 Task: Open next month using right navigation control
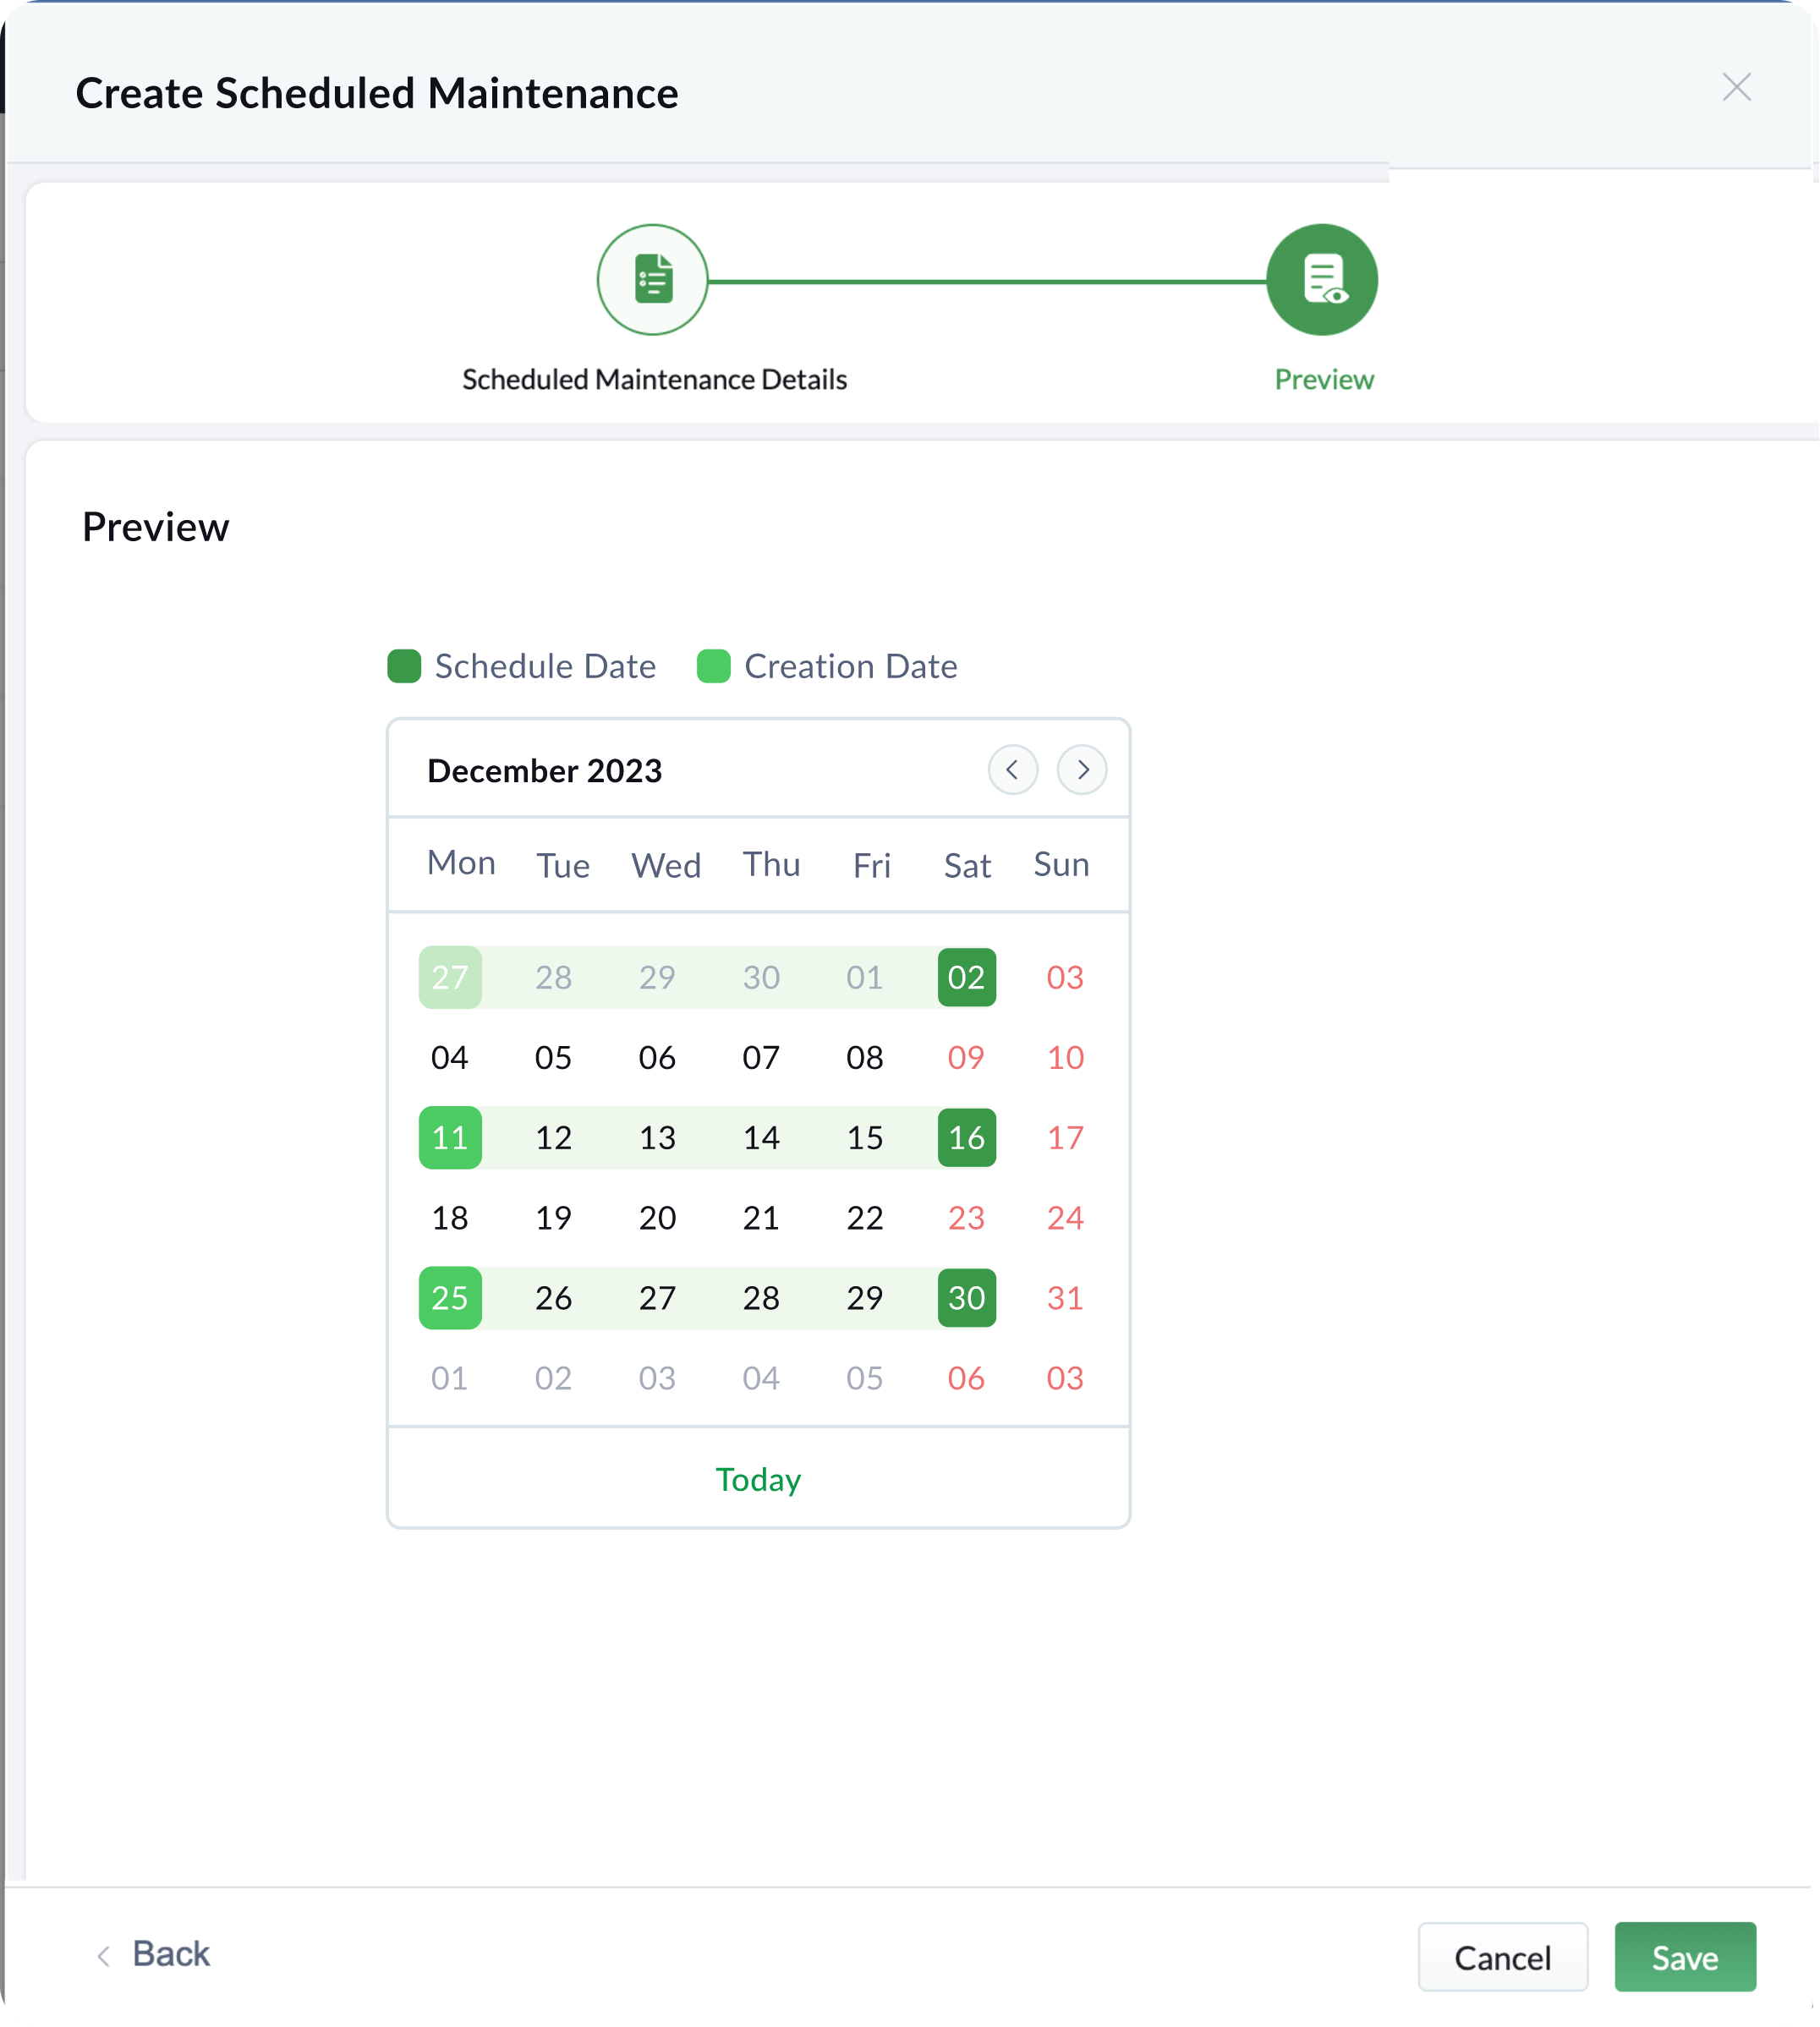(1082, 770)
